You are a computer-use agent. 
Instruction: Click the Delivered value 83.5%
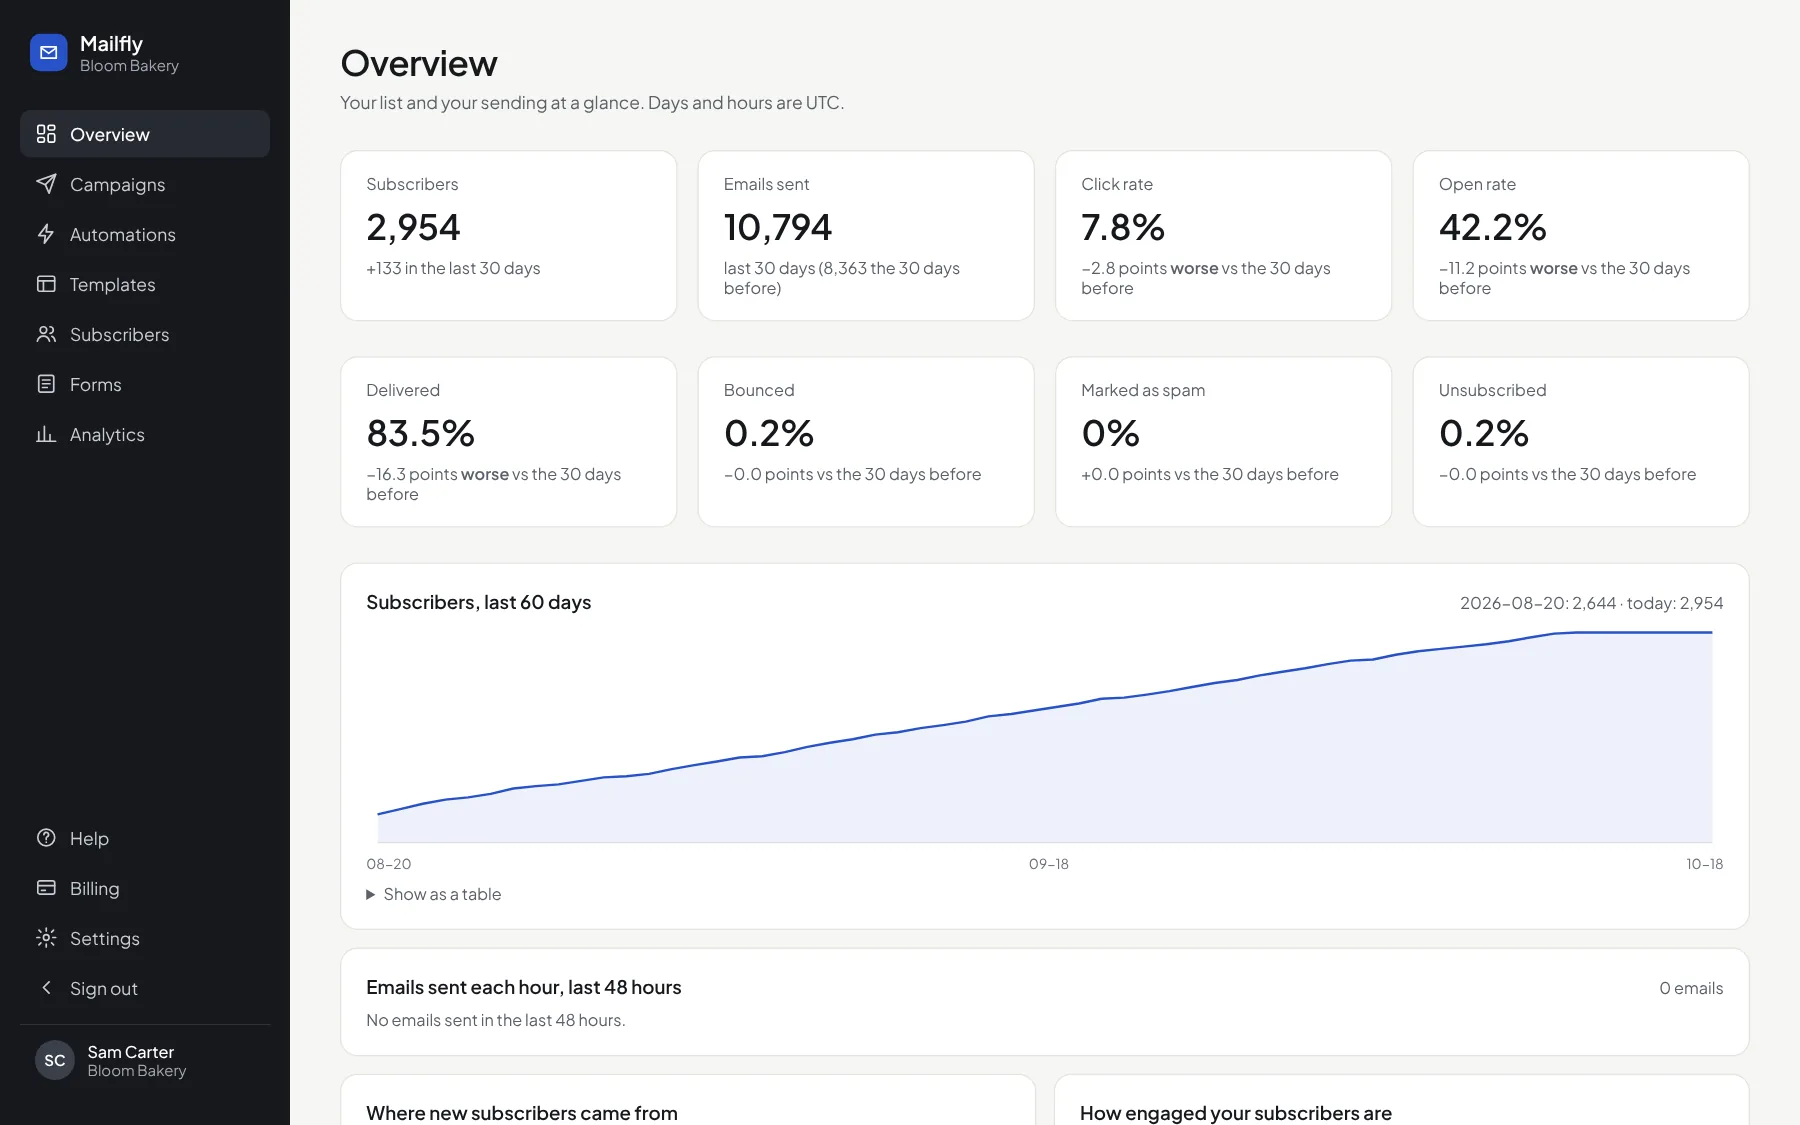coord(421,433)
